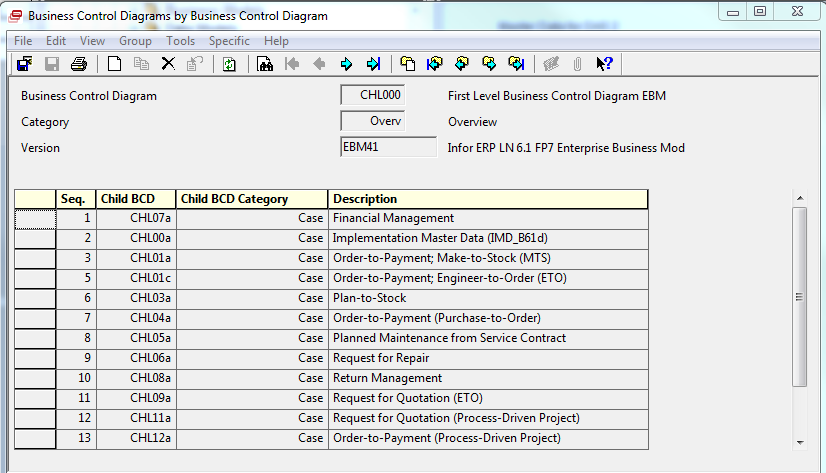Viewport: 826px width, 473px height.
Task: Click the scroll down arrow of the table
Action: coord(799,442)
